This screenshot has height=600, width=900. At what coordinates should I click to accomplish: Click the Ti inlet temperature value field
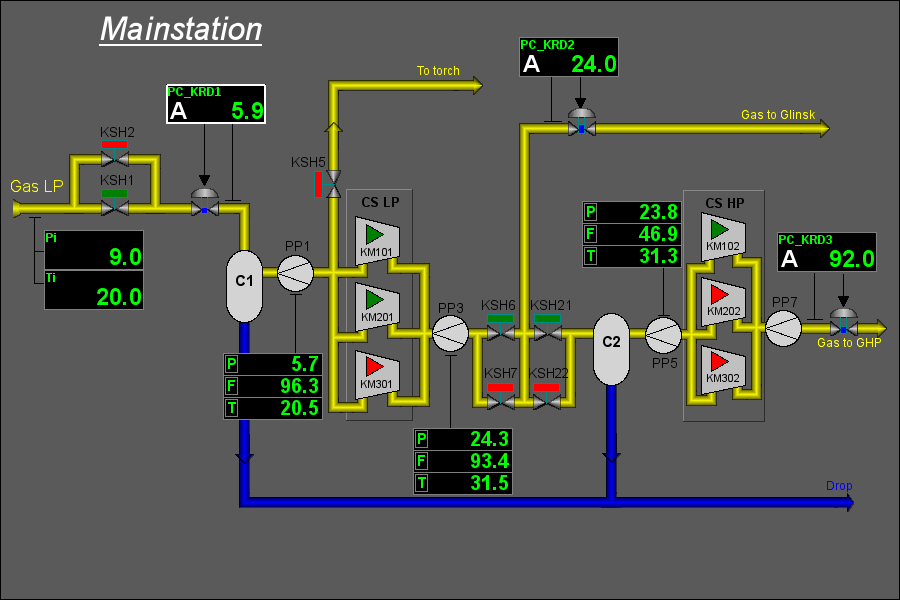pos(93,290)
